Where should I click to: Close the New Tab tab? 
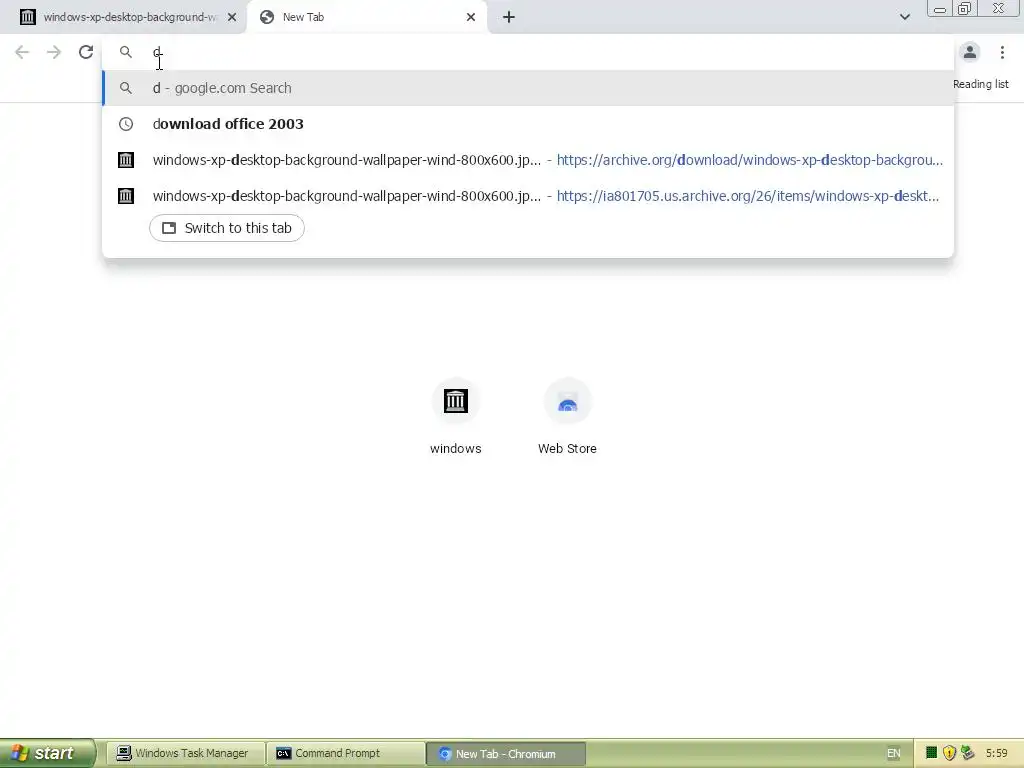[471, 17]
